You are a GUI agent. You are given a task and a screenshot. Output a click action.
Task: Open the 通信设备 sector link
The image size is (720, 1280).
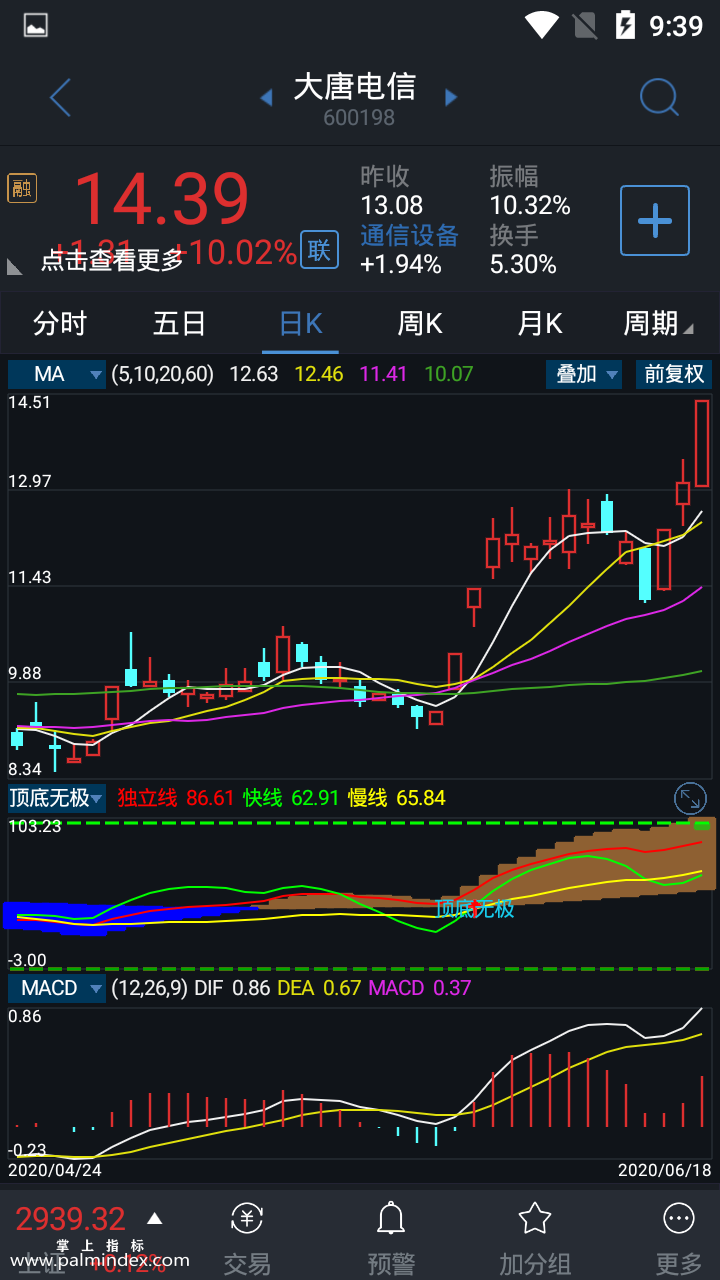409,235
